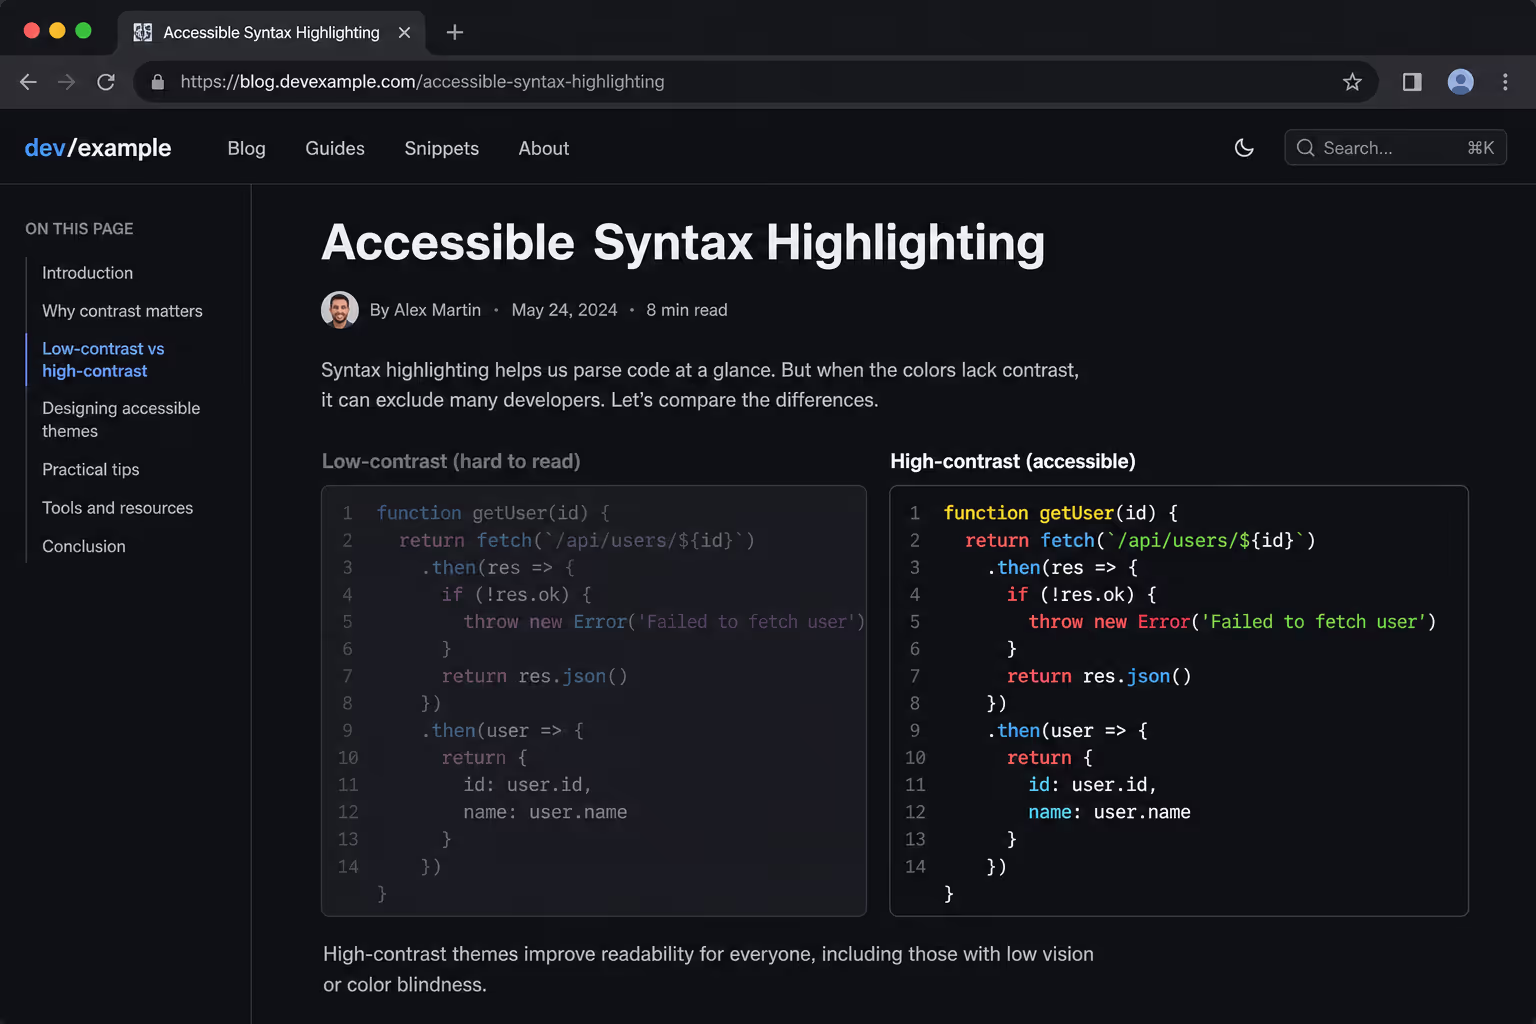Toggle dark mode with the moon icon
The image size is (1536, 1024).
pyautogui.click(x=1244, y=148)
